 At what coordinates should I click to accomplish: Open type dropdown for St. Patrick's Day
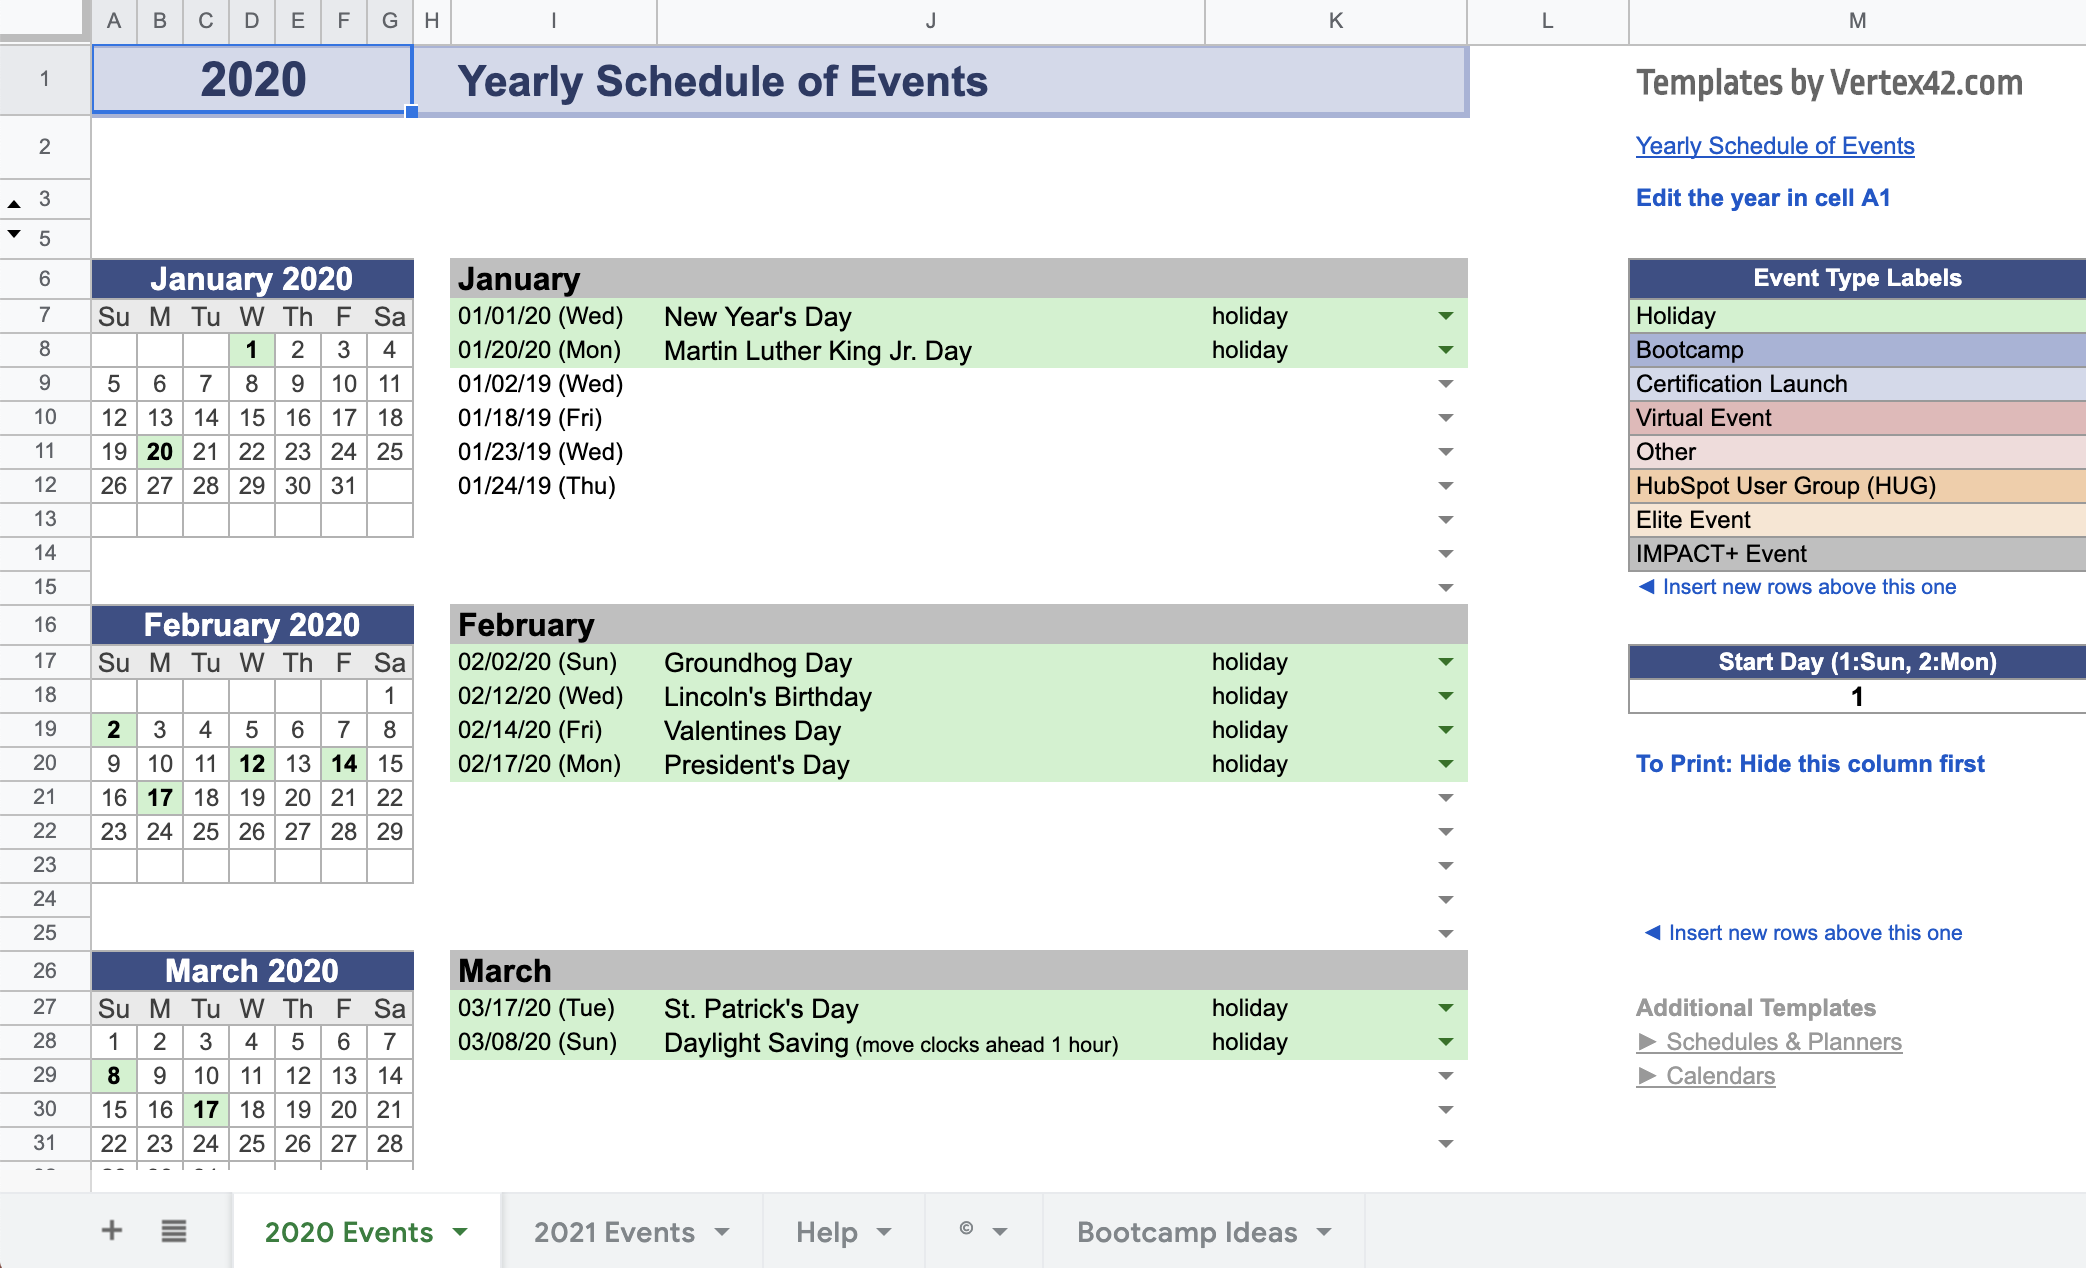click(x=1445, y=1008)
